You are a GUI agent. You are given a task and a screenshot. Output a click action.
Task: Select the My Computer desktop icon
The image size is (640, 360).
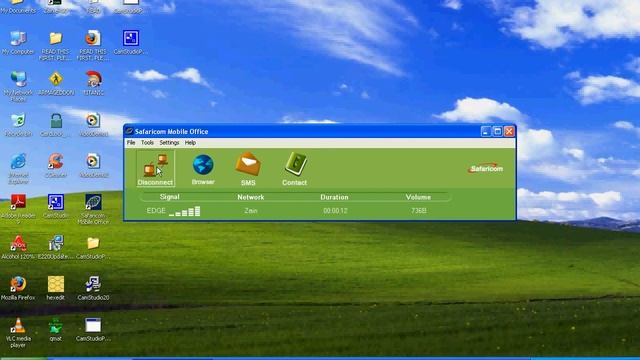pyautogui.click(x=18, y=43)
